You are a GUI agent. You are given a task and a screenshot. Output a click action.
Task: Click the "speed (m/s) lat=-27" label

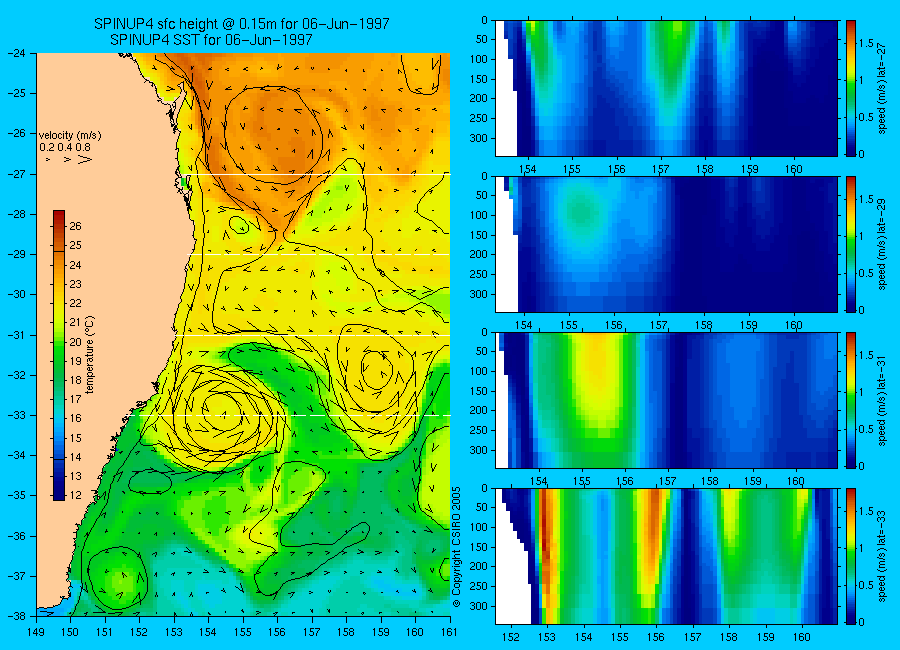click(883, 88)
